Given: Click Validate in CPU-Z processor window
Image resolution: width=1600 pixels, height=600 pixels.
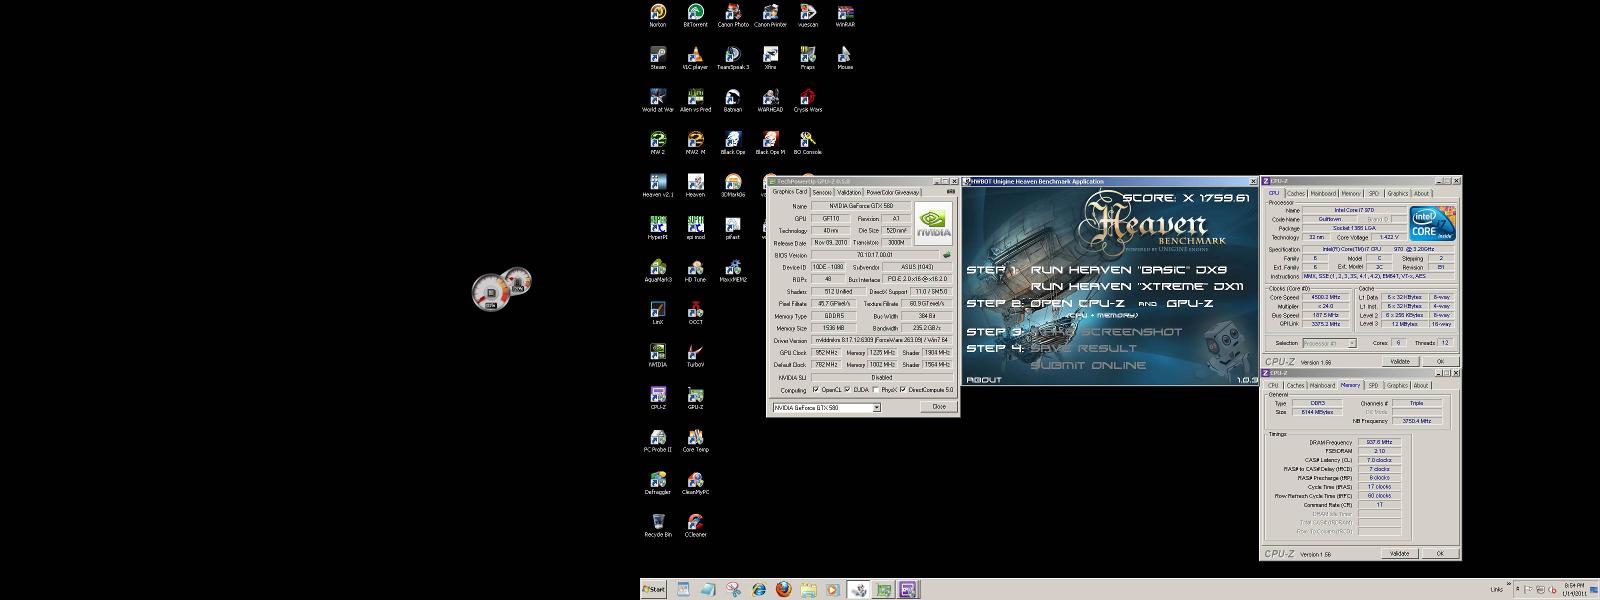Looking at the screenshot, I should (x=1400, y=361).
